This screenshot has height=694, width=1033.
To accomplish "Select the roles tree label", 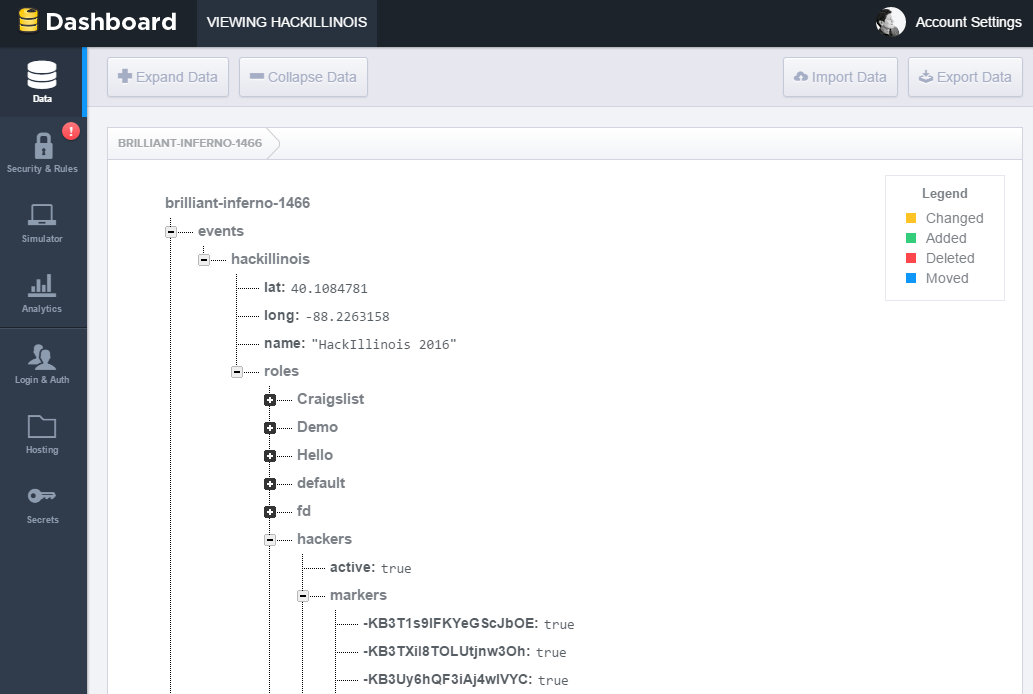I will (281, 371).
